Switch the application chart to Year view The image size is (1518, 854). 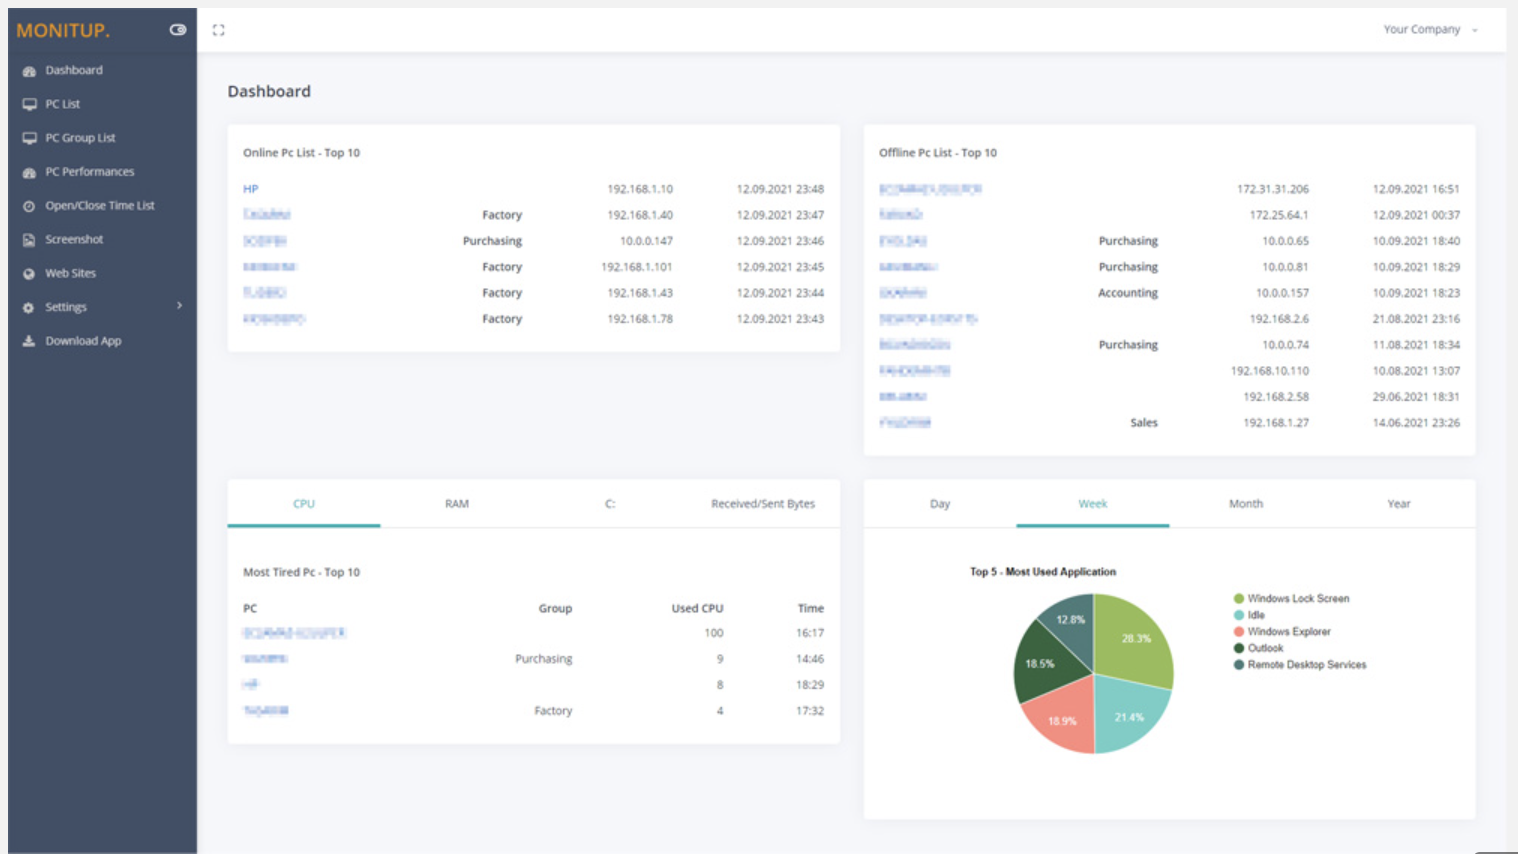[1398, 503]
